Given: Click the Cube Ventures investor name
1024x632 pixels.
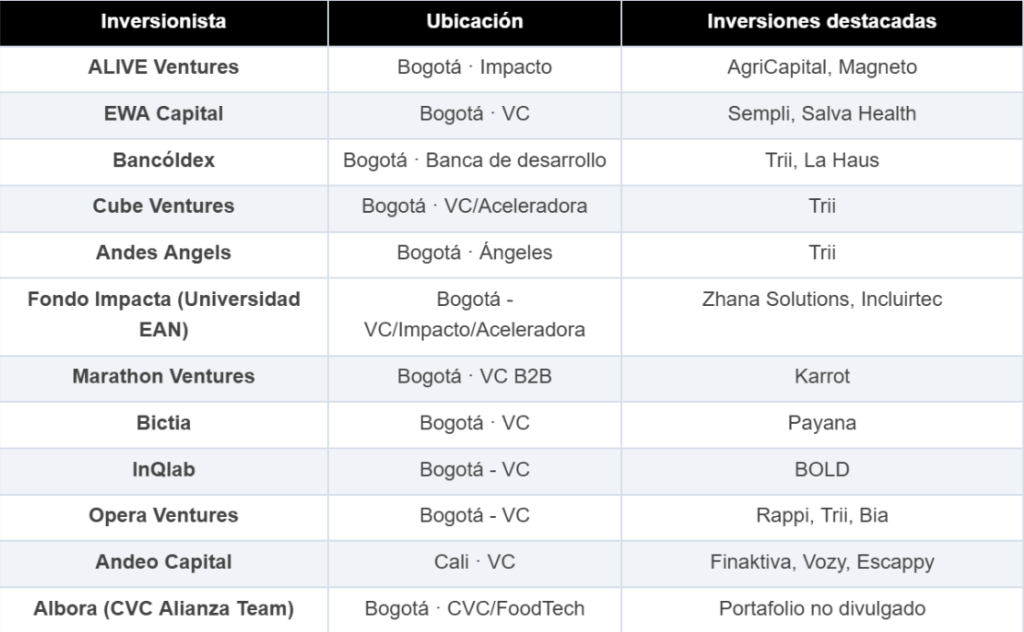Looking at the screenshot, I should click(x=163, y=206).
